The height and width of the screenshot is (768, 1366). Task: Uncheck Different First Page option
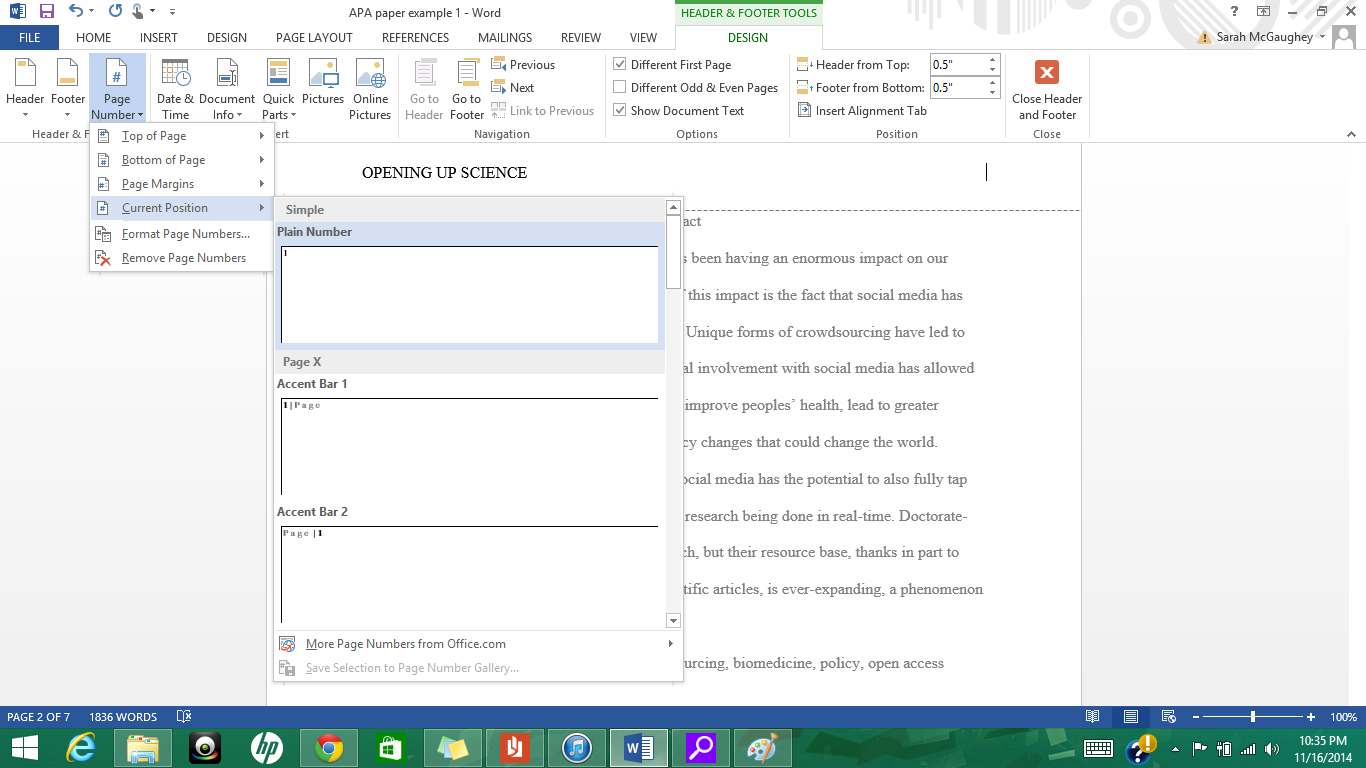coord(621,64)
